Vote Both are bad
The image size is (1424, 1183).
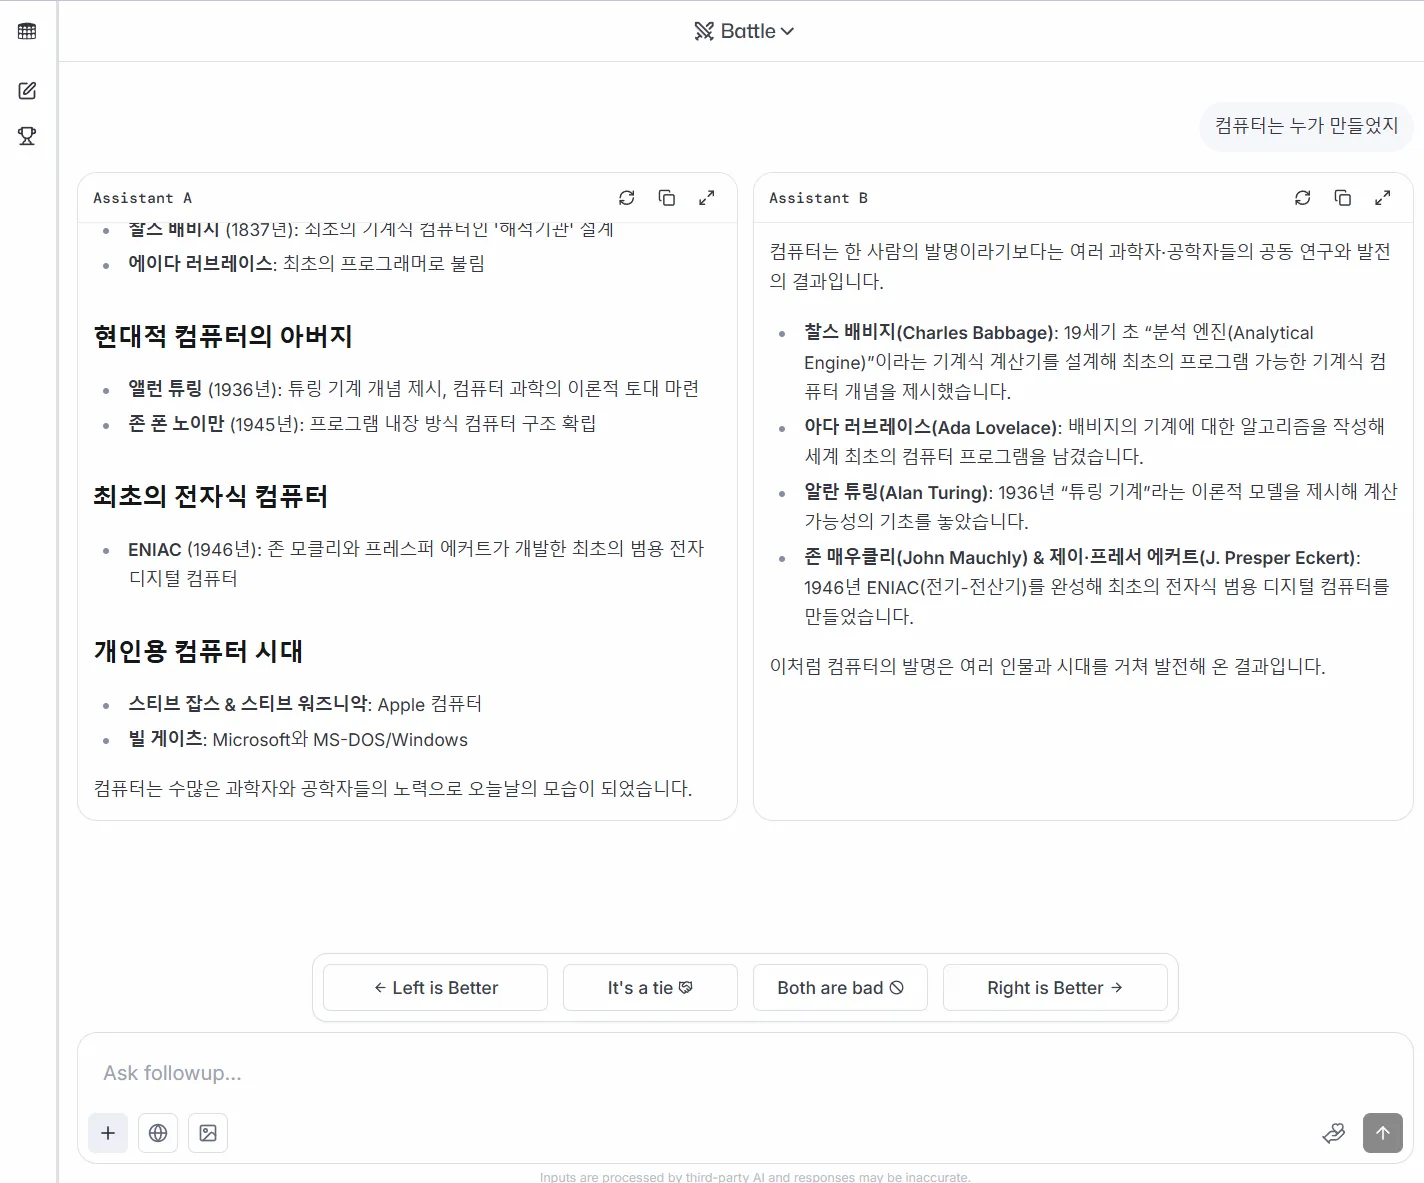(x=840, y=988)
